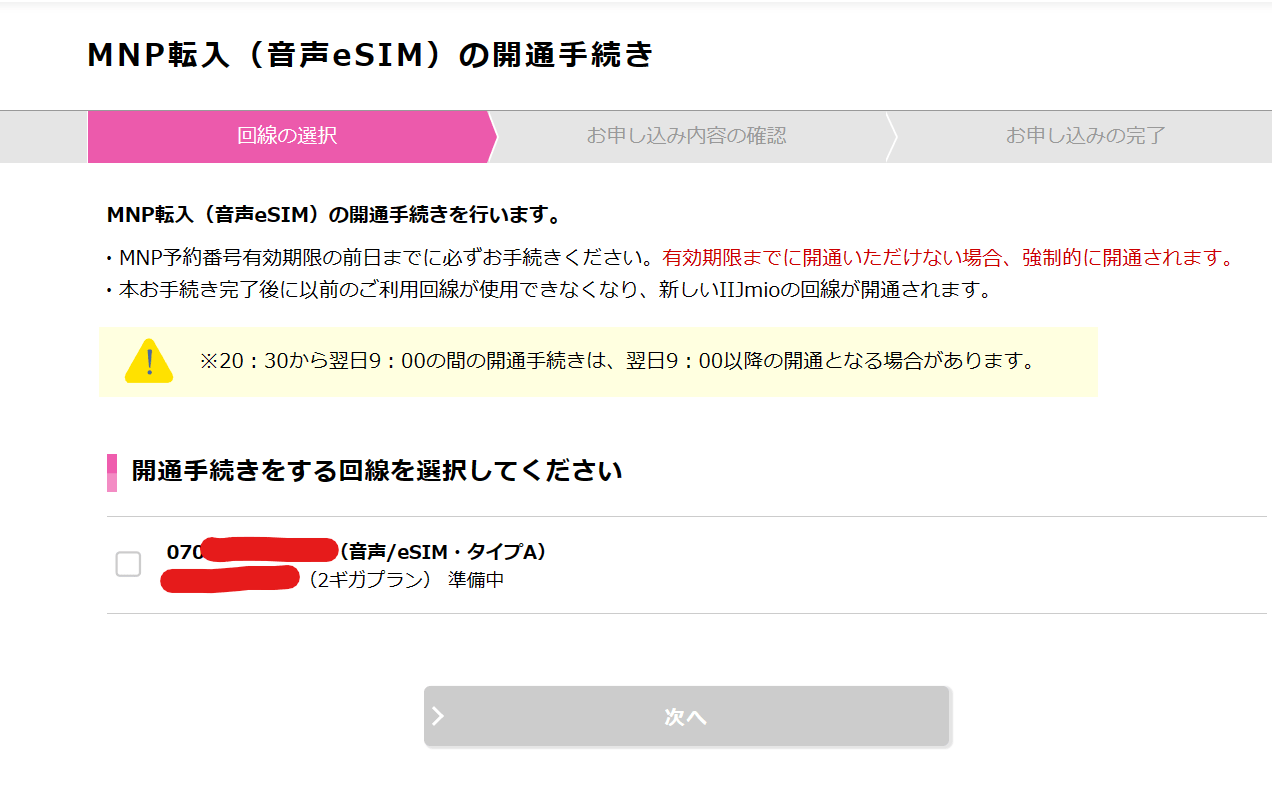Click the MNP転入（音声eSIM）の開通手続き page title
This screenshot has height=801, width=1272.
pyautogui.click(x=370, y=56)
